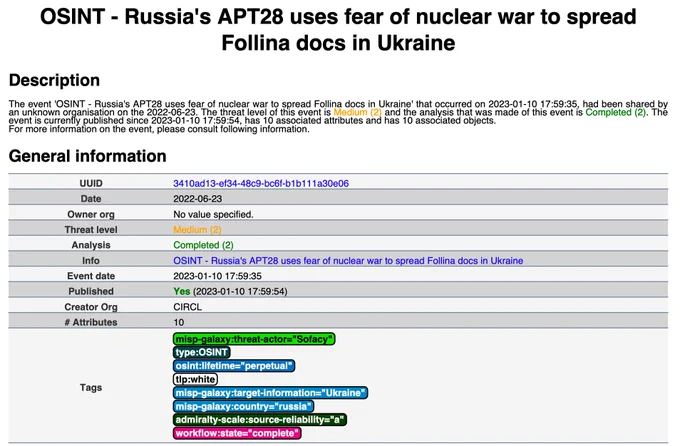Click the Date value 2022-06-23 in the table
The width and height of the screenshot is (680, 446).
[197, 199]
